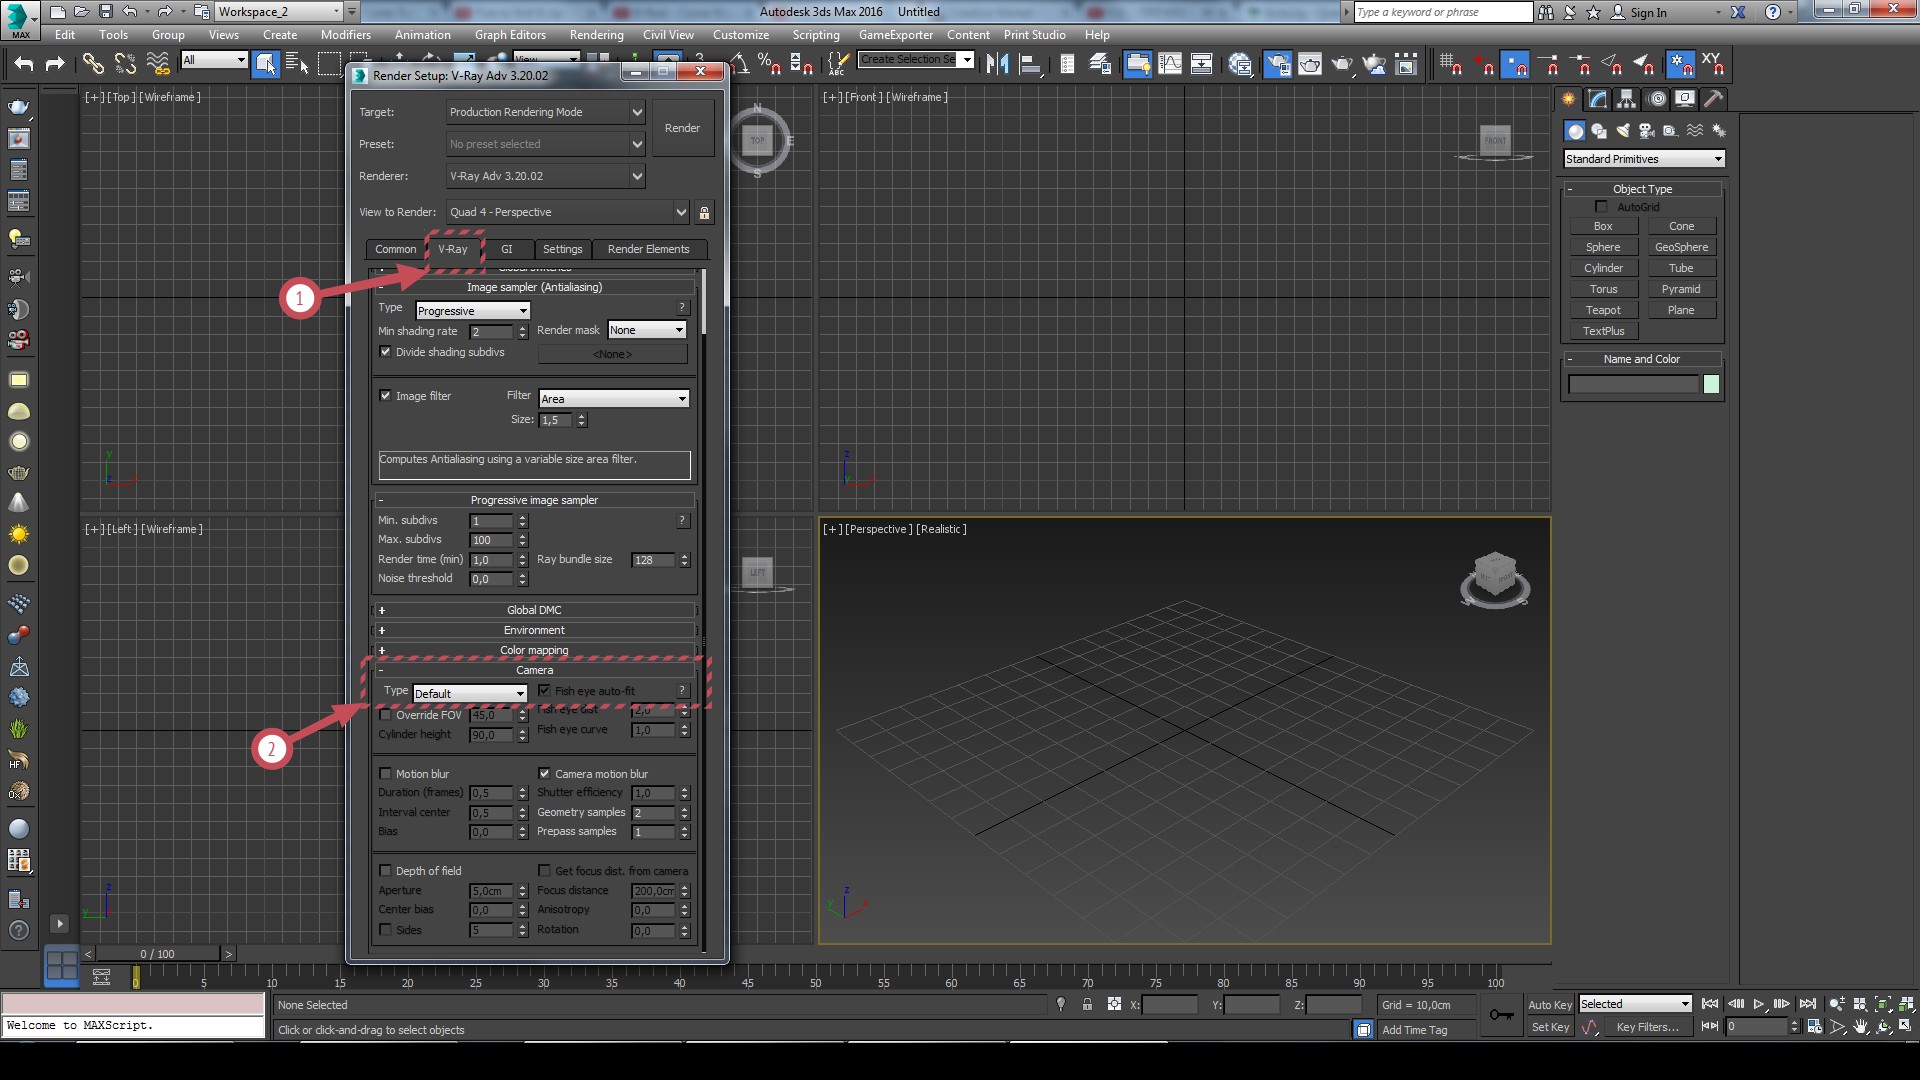Expand the Global DMC rollout
1920x1080 pixels.
(534, 610)
